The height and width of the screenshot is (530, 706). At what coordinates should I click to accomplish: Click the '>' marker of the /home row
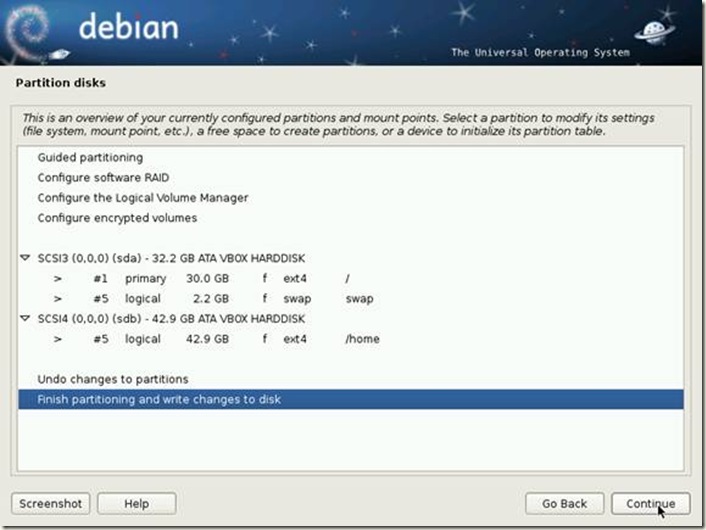[x=58, y=339]
